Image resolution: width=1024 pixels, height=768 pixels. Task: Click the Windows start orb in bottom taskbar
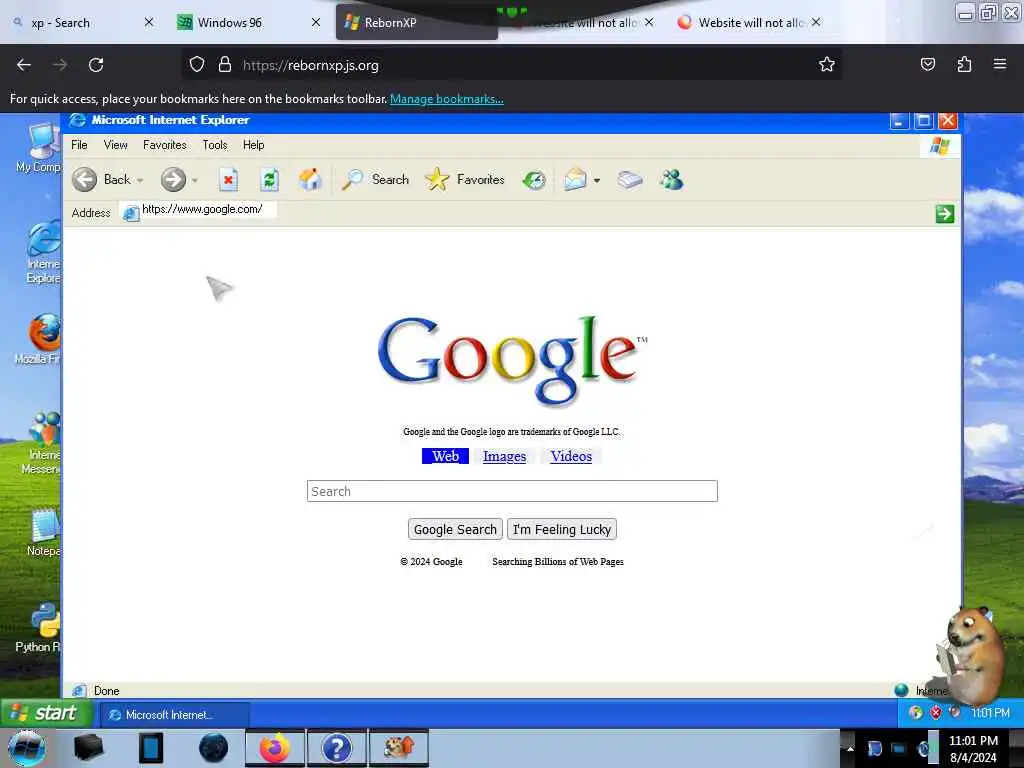pyautogui.click(x=26, y=748)
